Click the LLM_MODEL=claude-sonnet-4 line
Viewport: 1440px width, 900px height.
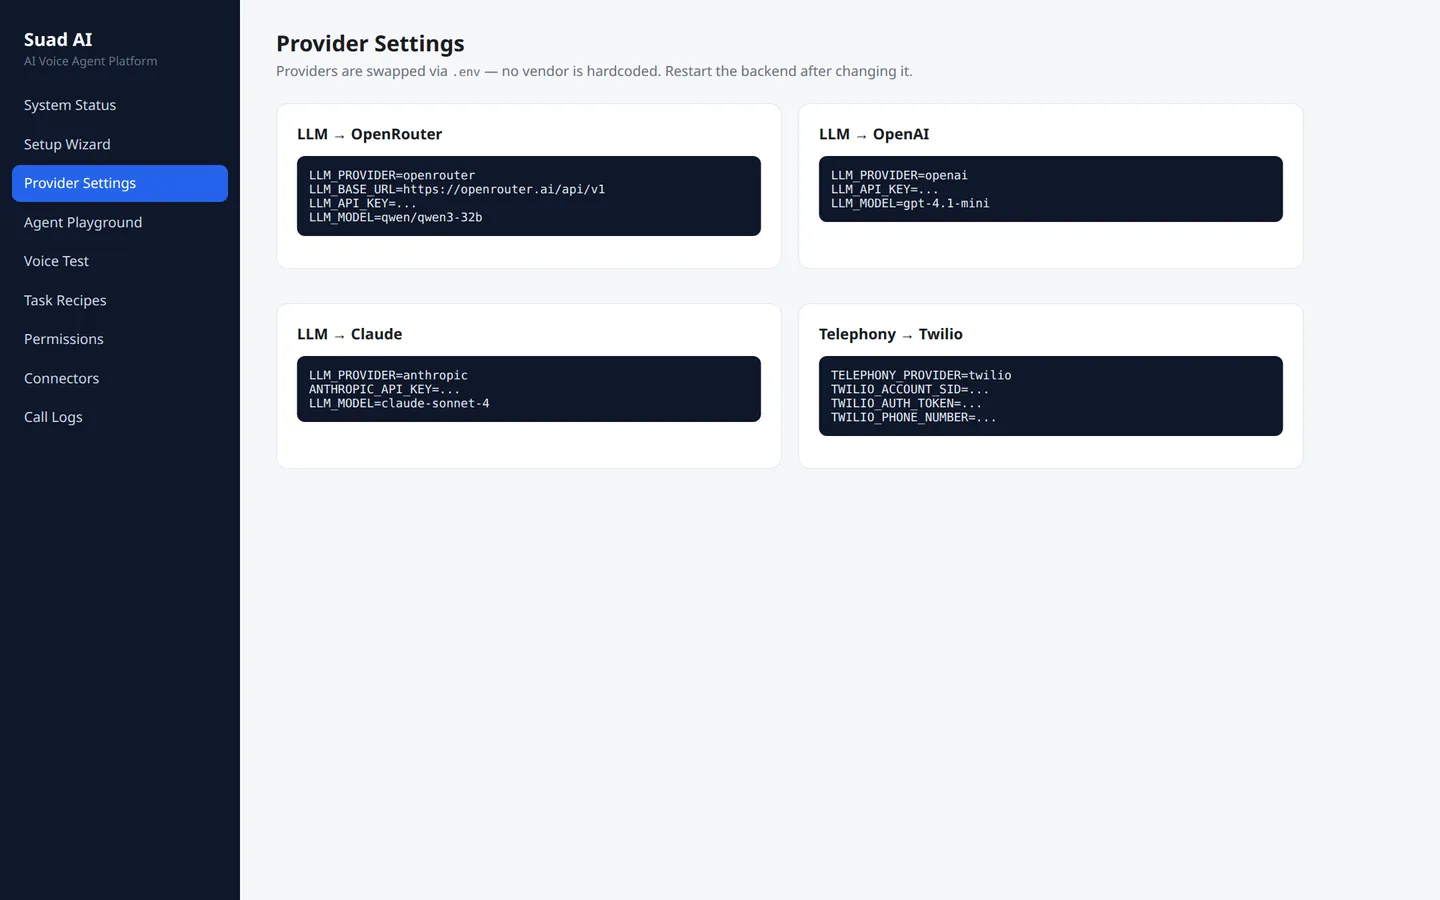399,403
